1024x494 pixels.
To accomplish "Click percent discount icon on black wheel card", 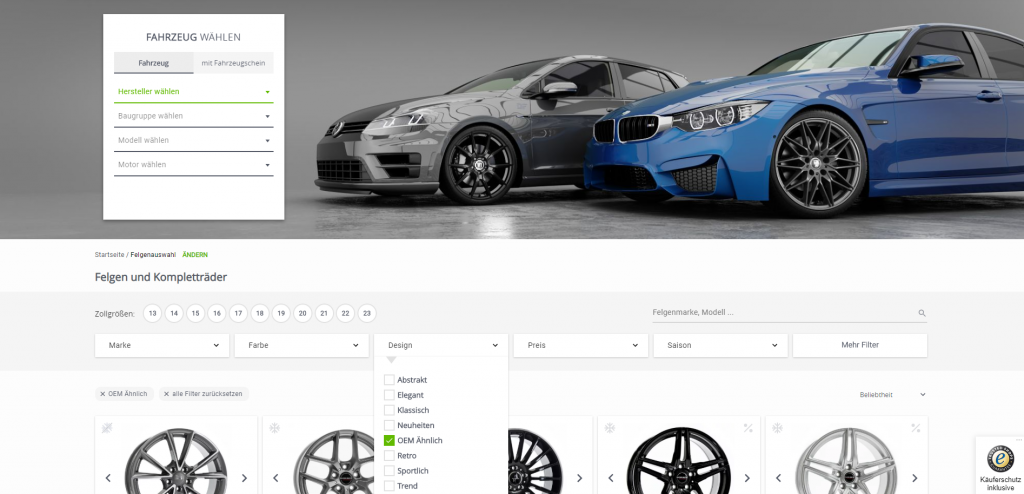I will (748, 427).
